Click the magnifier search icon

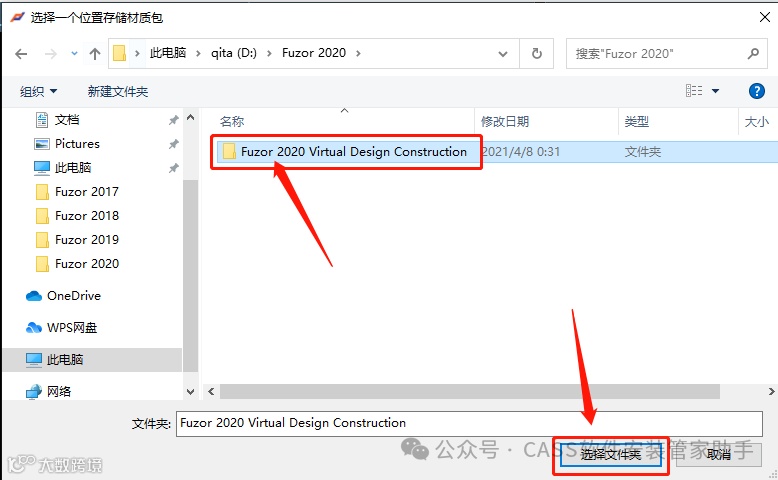click(x=753, y=53)
